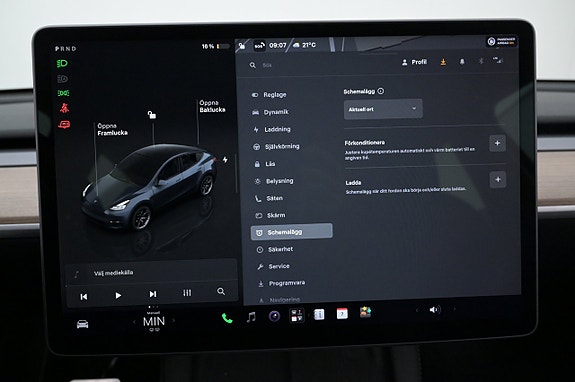The height and width of the screenshot is (382, 575).
Task: Tap the green parking lights indicator
Action: pos(63,93)
